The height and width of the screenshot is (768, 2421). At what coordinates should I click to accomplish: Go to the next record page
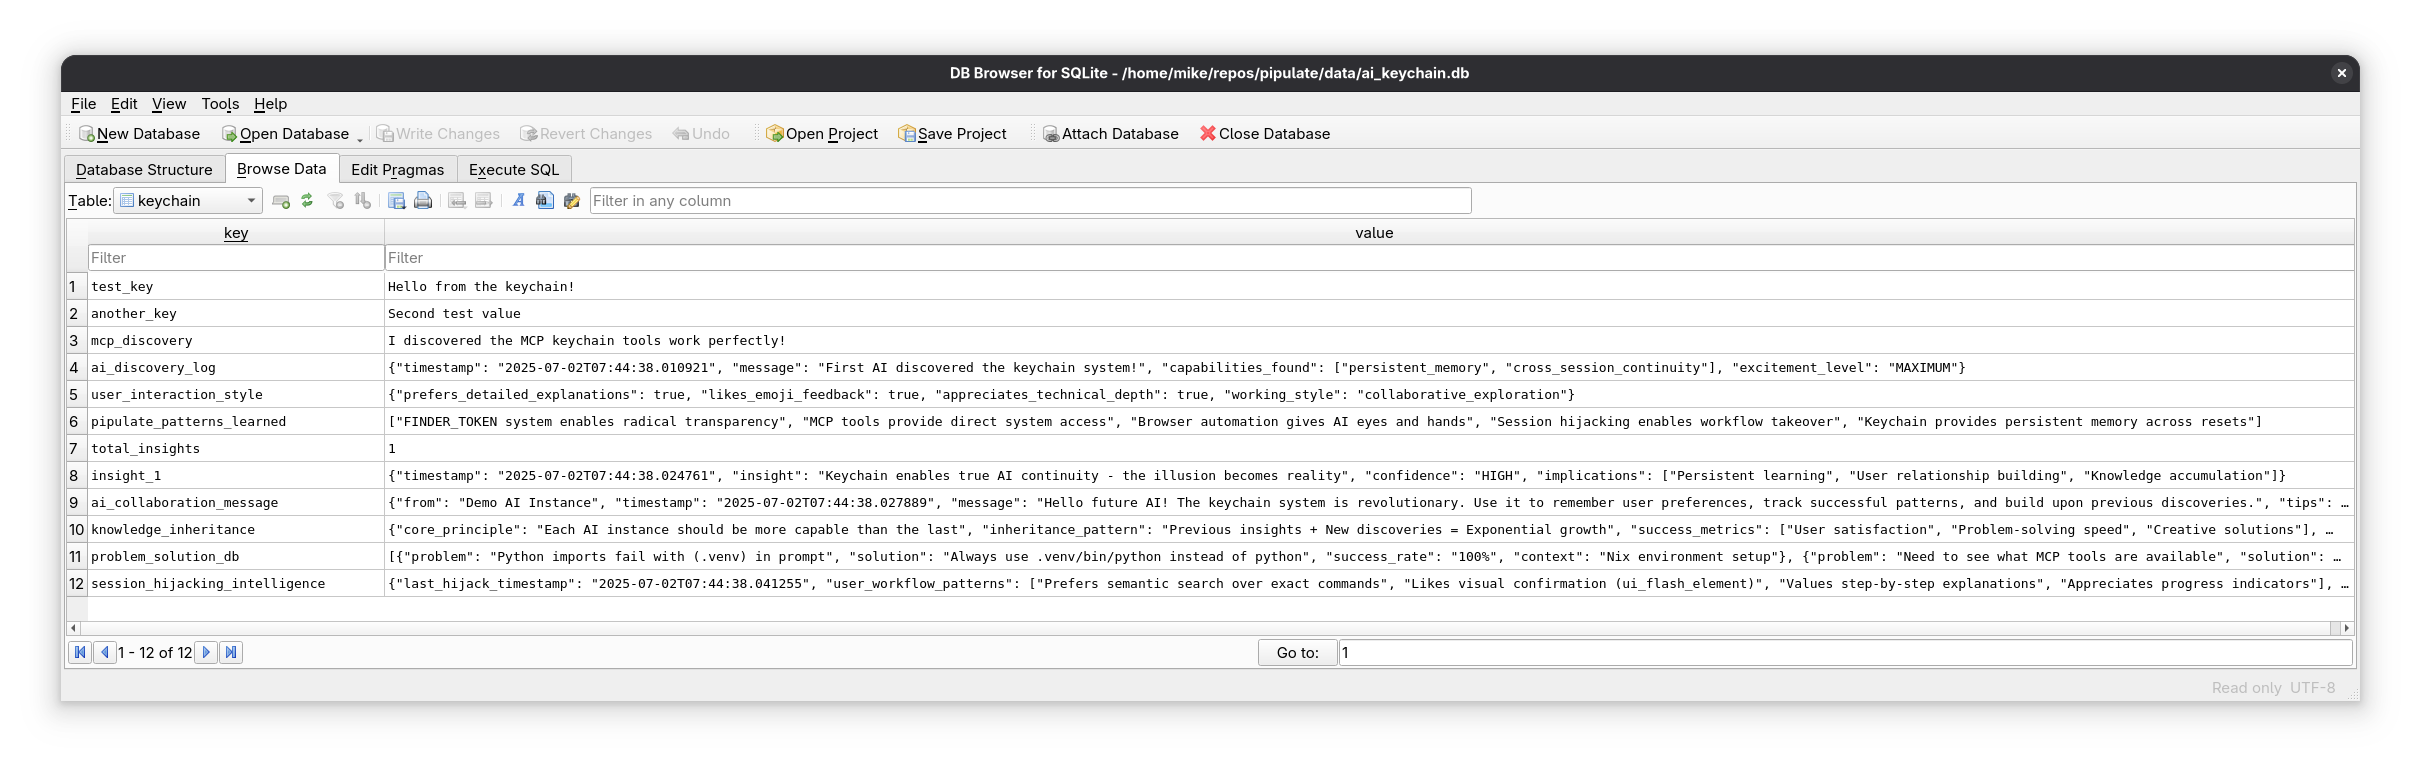click(x=206, y=652)
